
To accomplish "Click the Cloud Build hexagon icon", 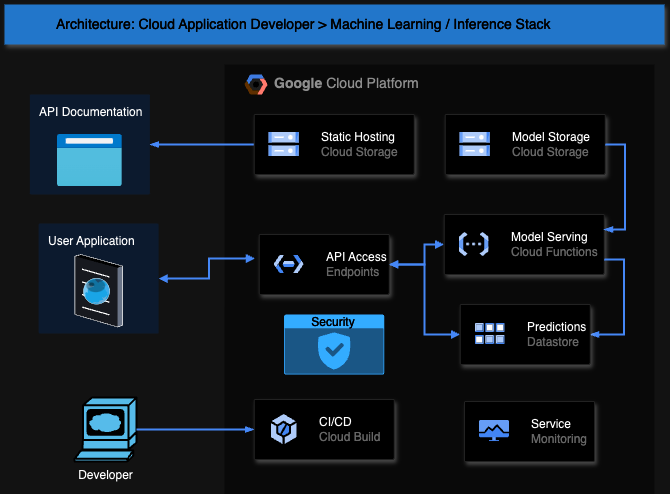I will pos(284,429).
